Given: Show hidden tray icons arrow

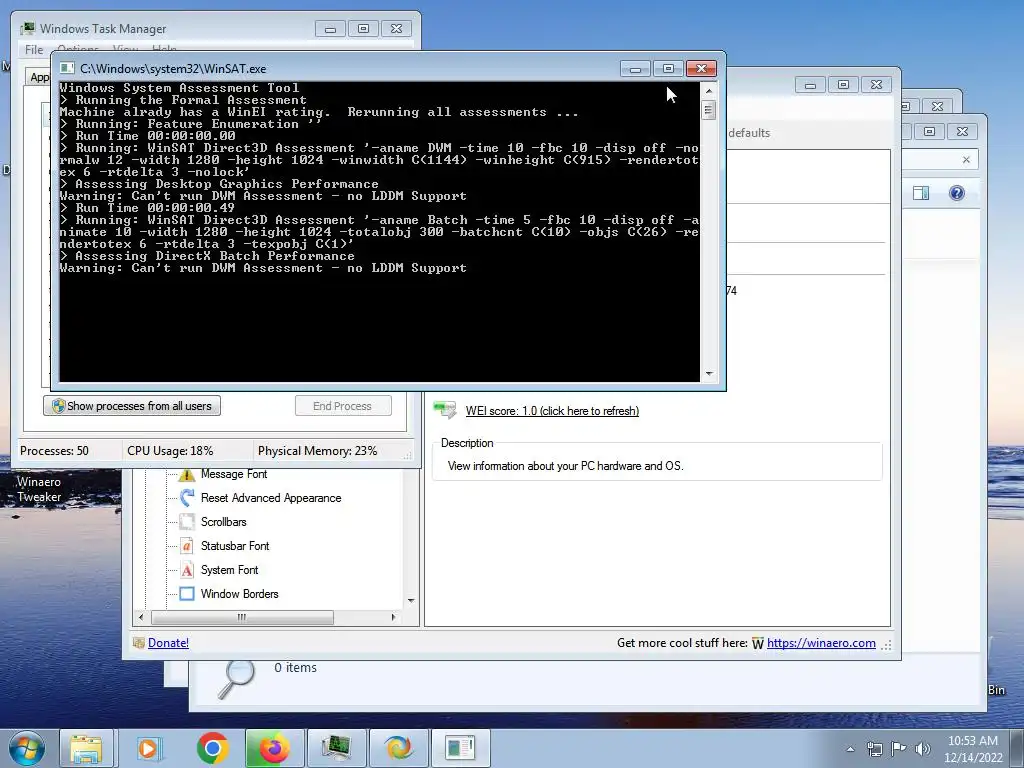Looking at the screenshot, I should pos(850,749).
